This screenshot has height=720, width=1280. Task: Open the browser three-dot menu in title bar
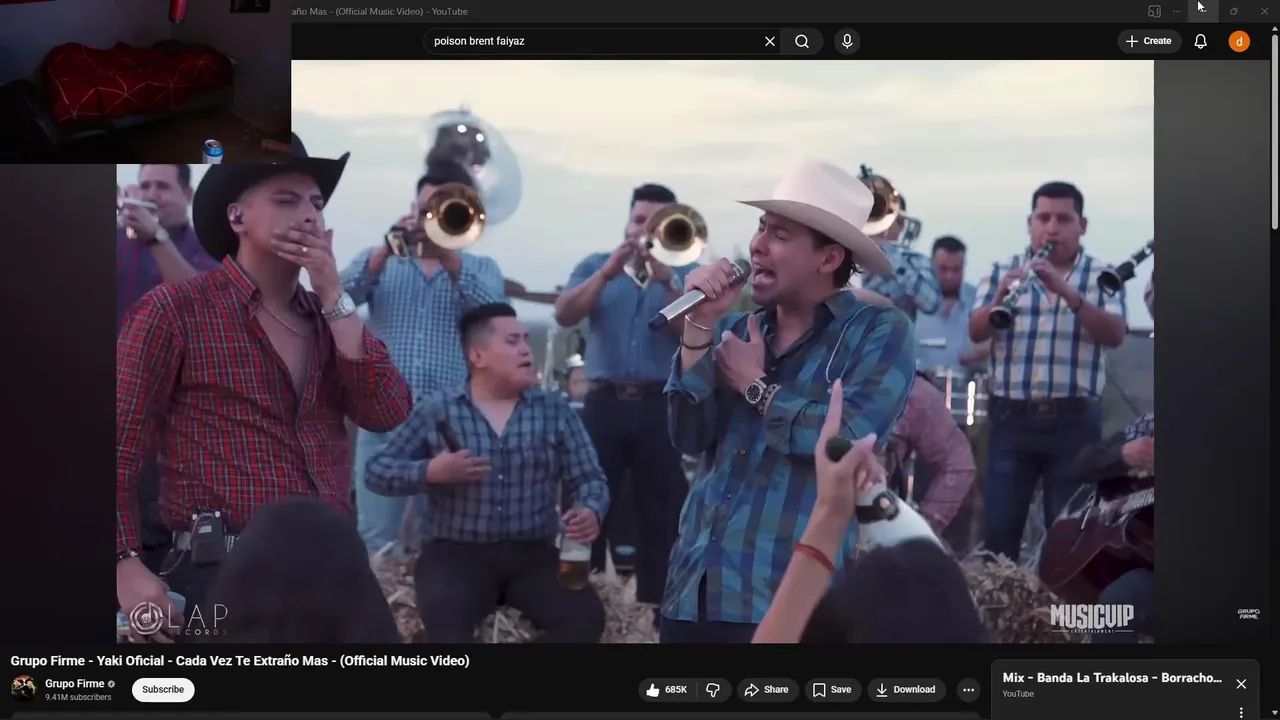pyautogui.click(x=1176, y=11)
